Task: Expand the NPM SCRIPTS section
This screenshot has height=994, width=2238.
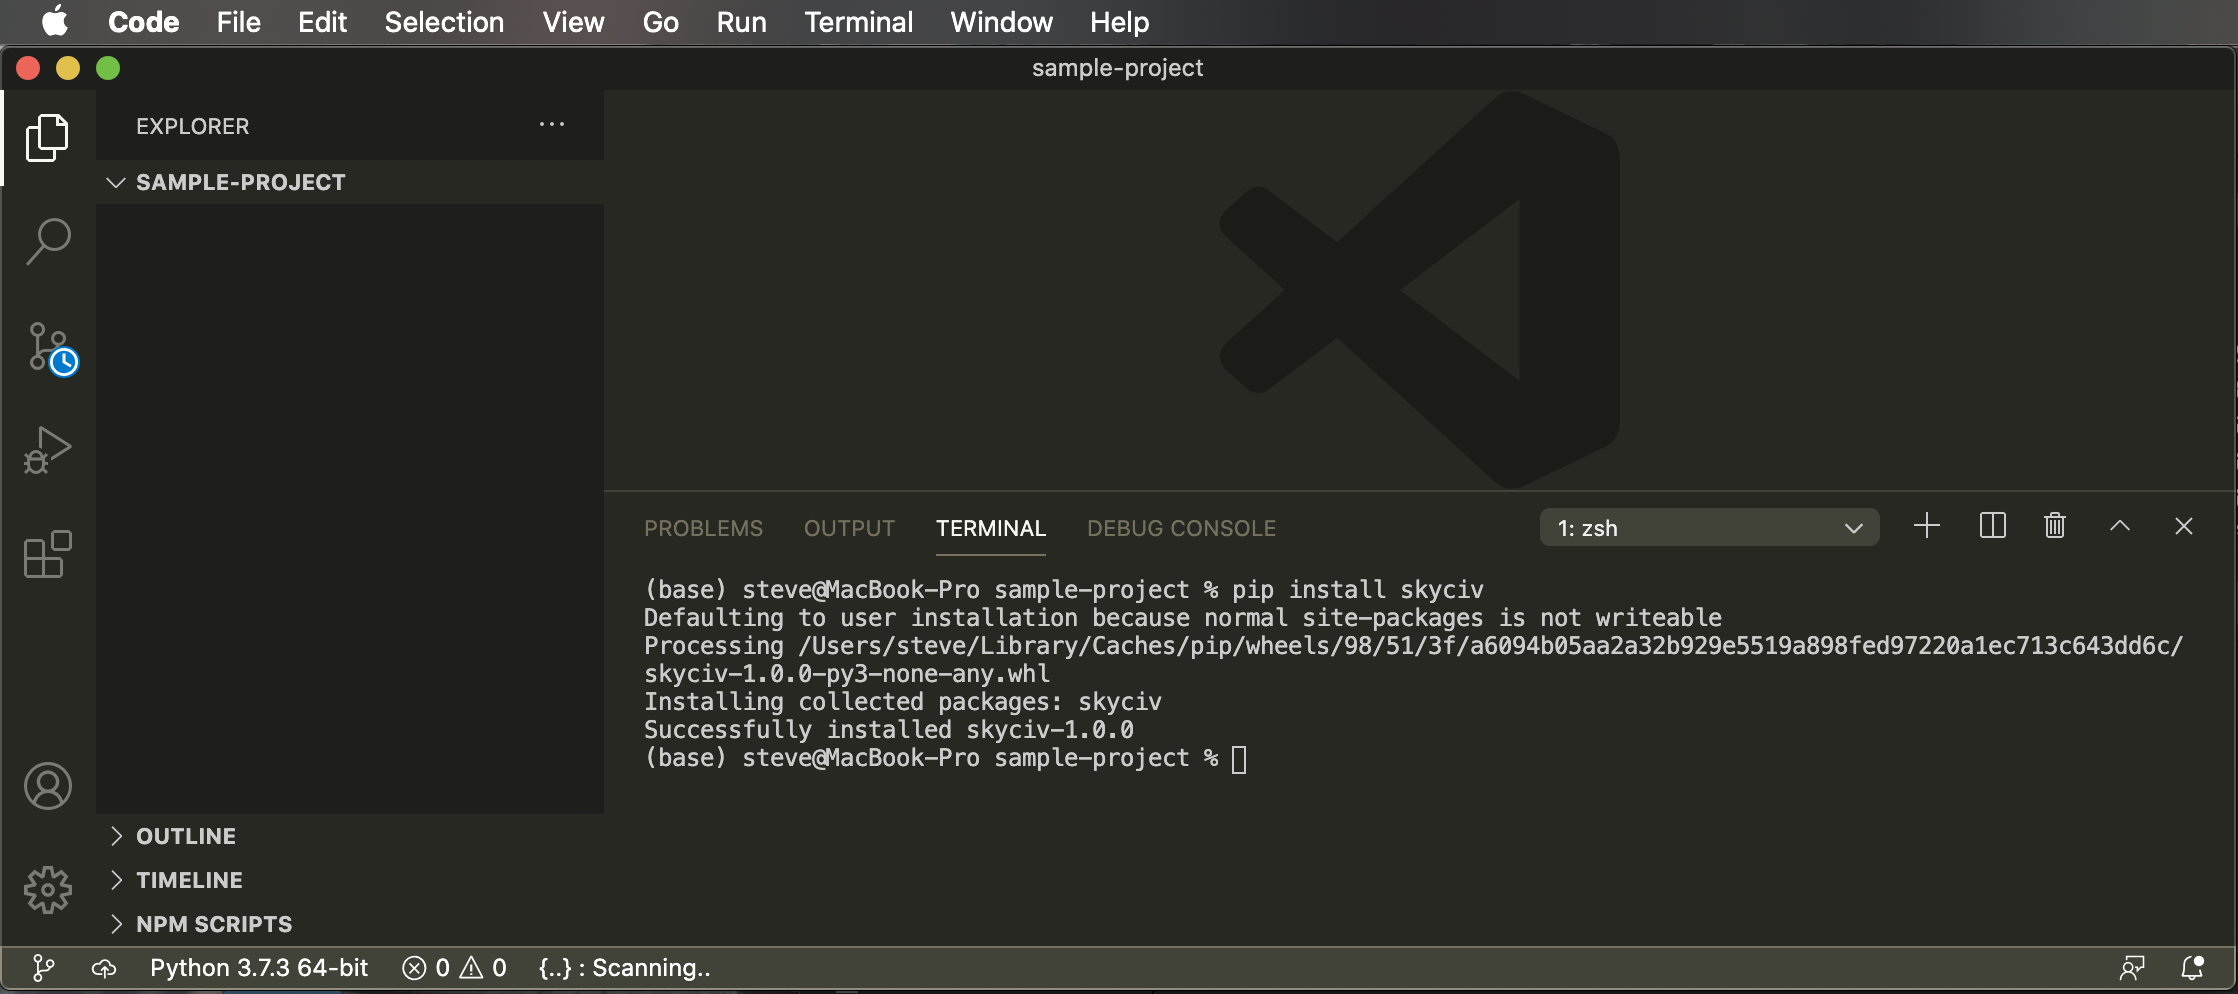Action: 214,924
